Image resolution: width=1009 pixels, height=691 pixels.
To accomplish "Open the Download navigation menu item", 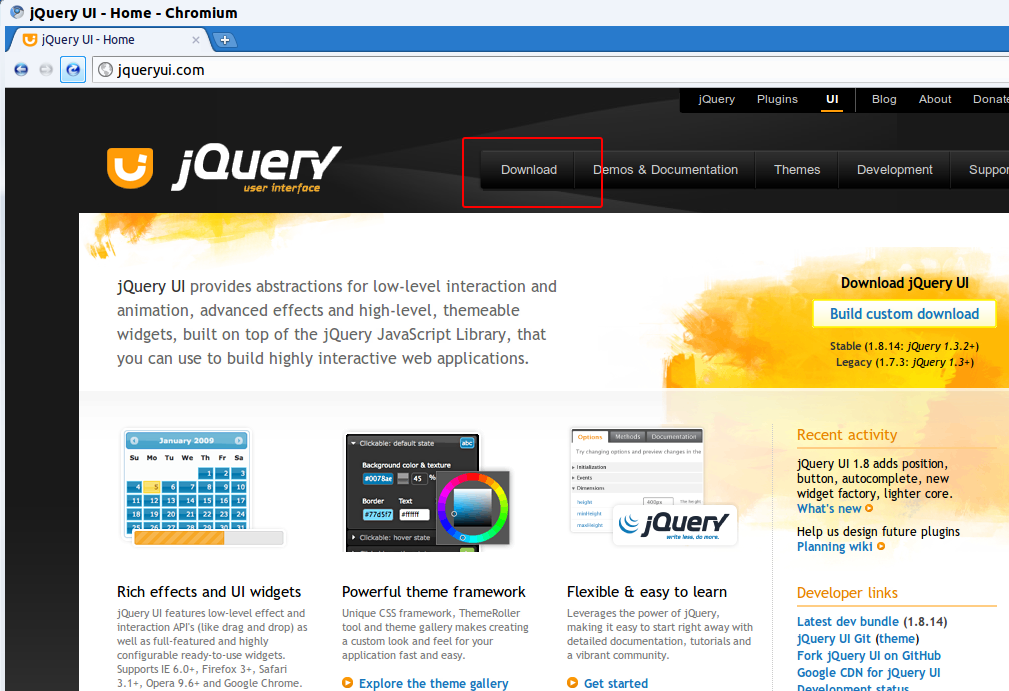I will point(529,170).
